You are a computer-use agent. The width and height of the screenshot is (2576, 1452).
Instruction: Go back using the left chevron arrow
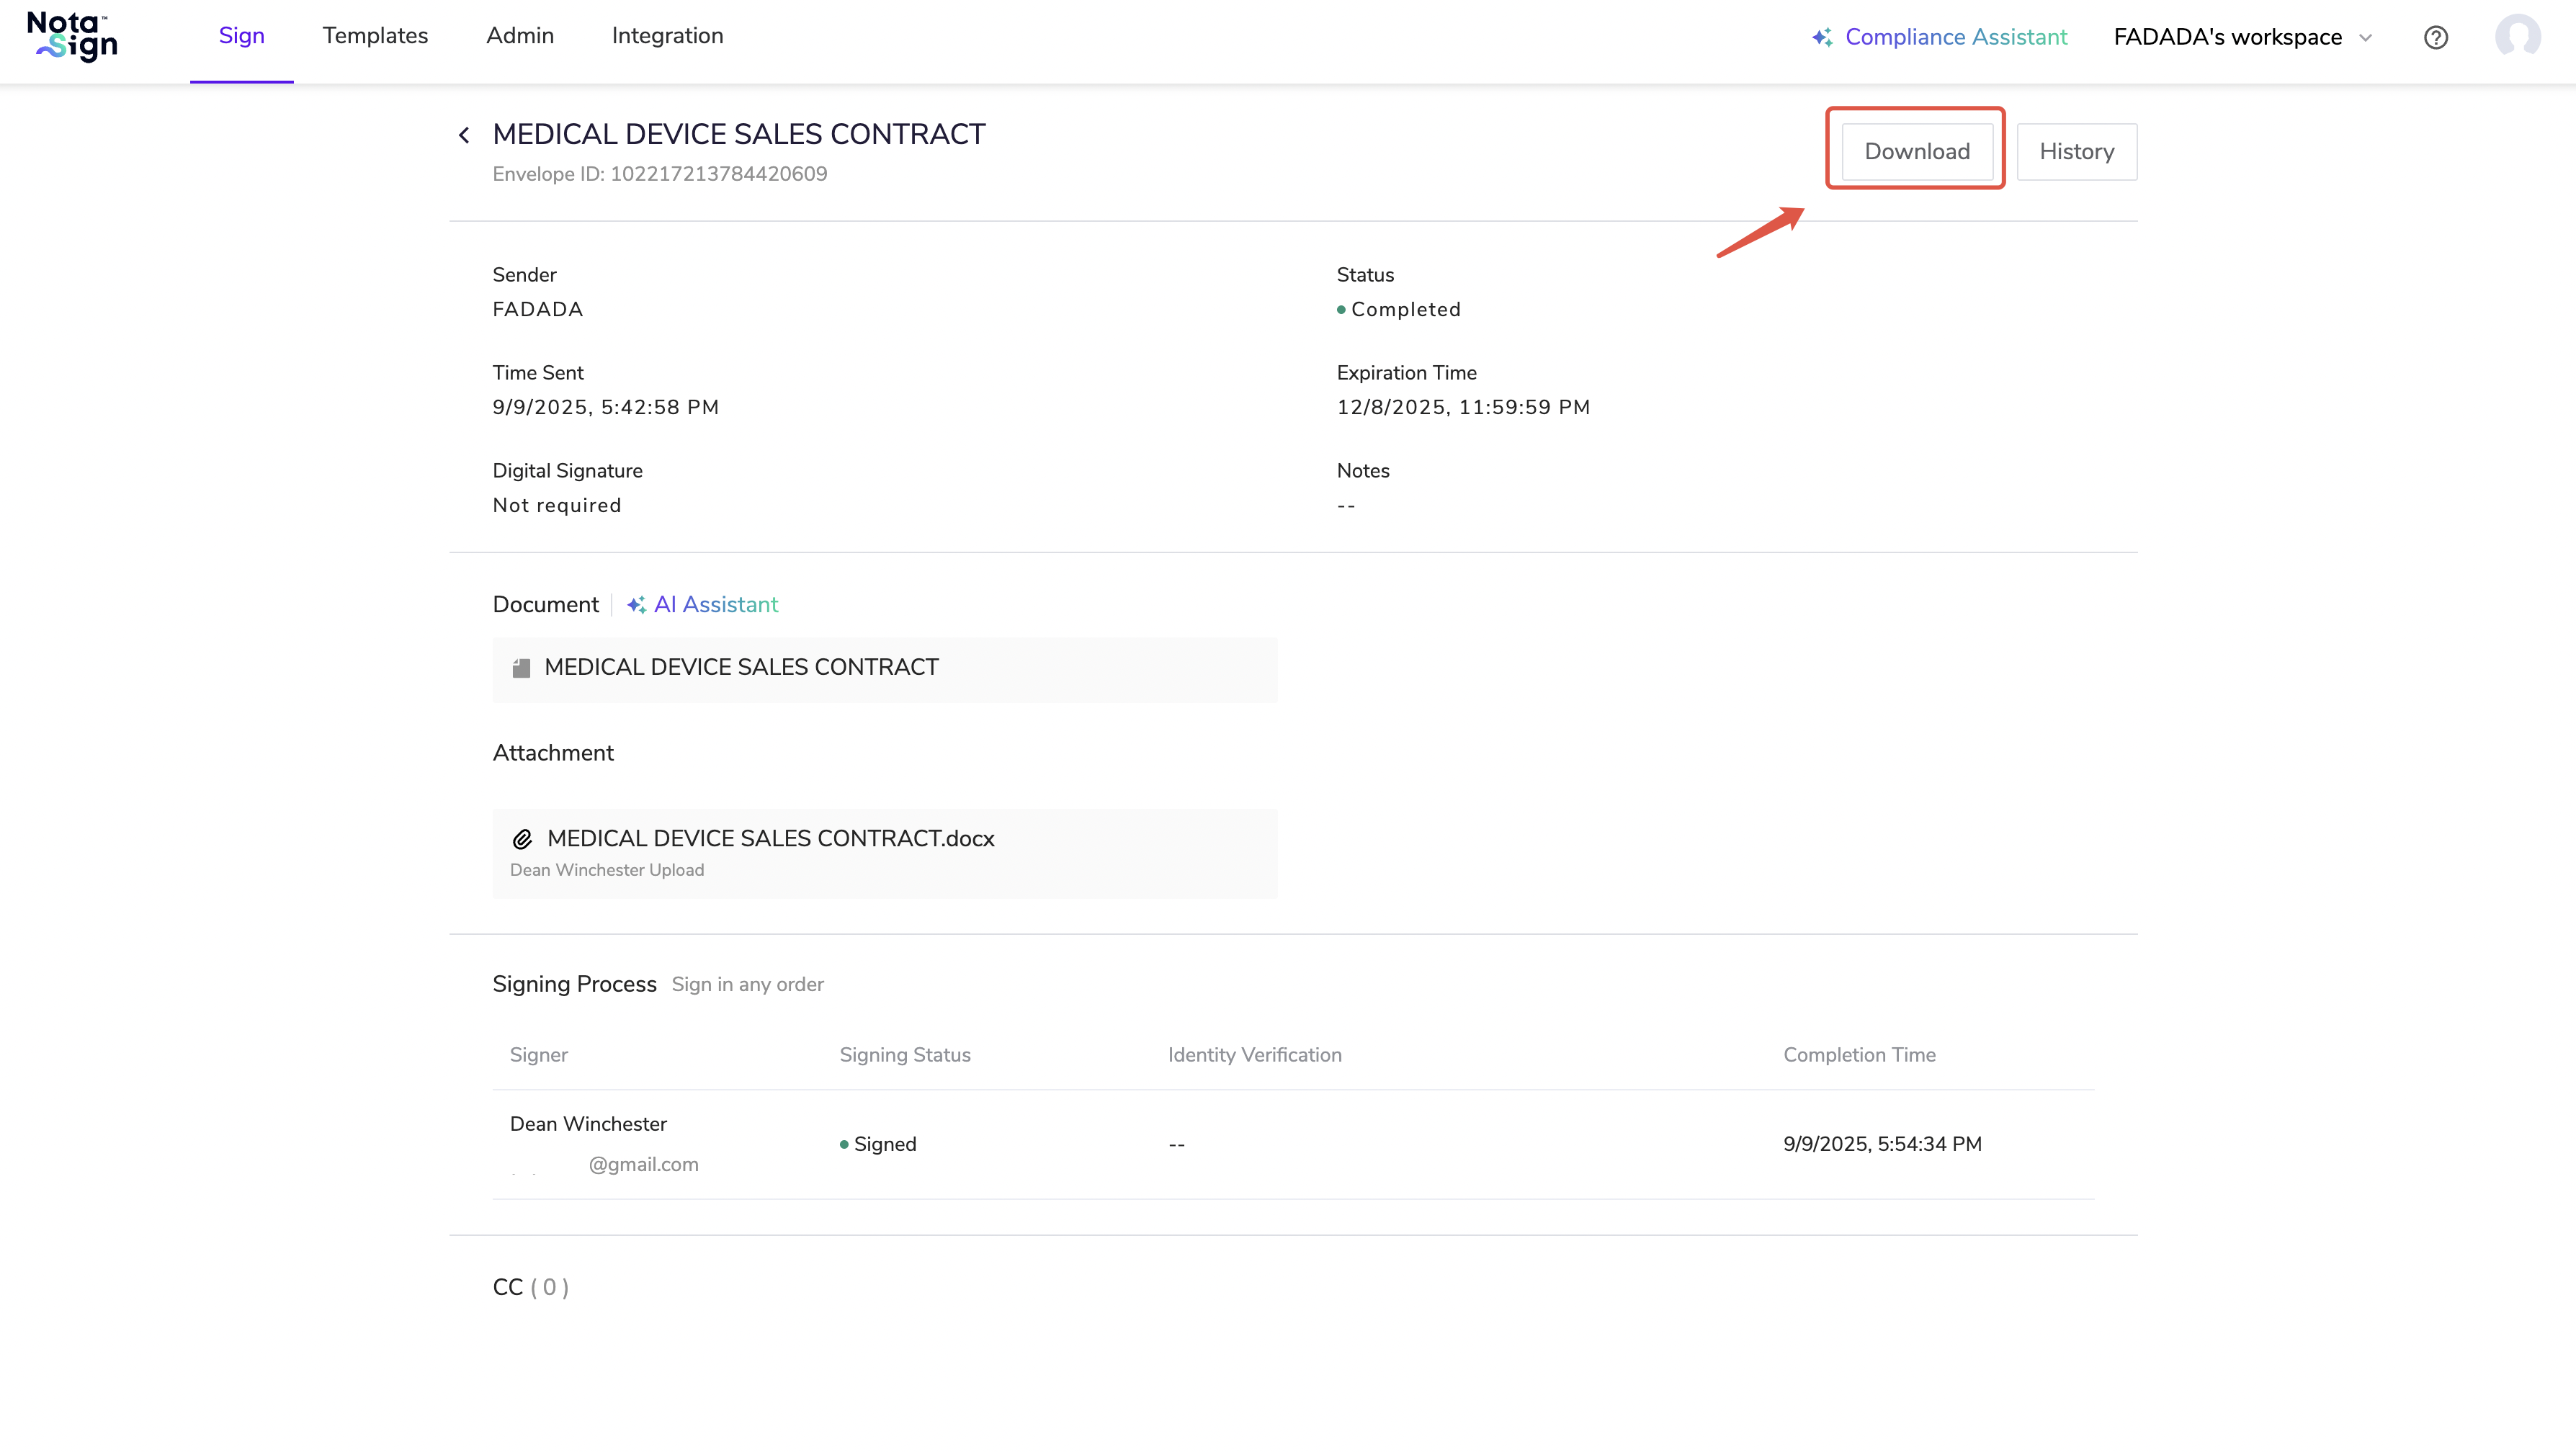coord(464,135)
